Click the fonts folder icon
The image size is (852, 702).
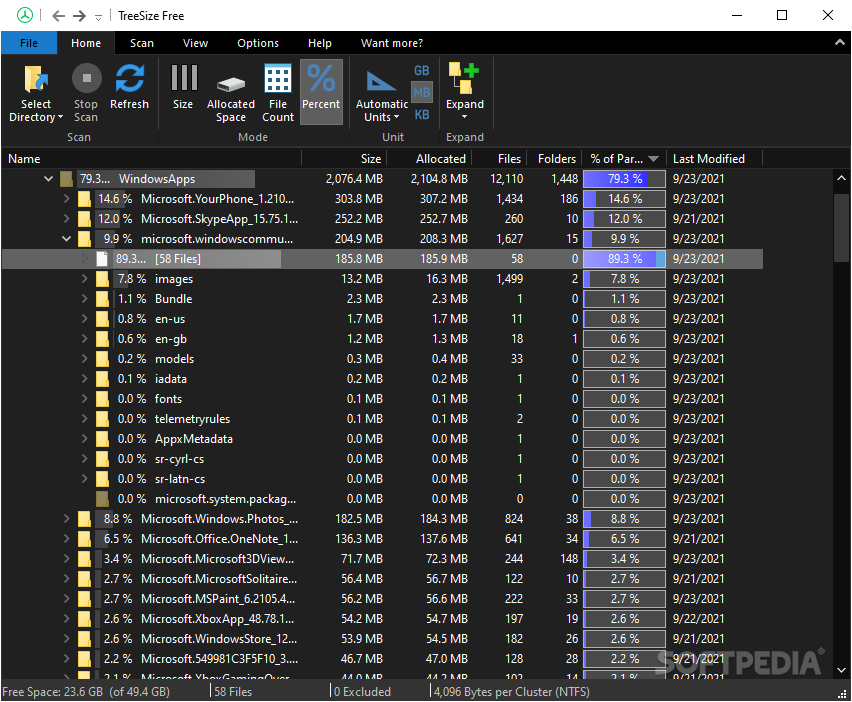[102, 399]
